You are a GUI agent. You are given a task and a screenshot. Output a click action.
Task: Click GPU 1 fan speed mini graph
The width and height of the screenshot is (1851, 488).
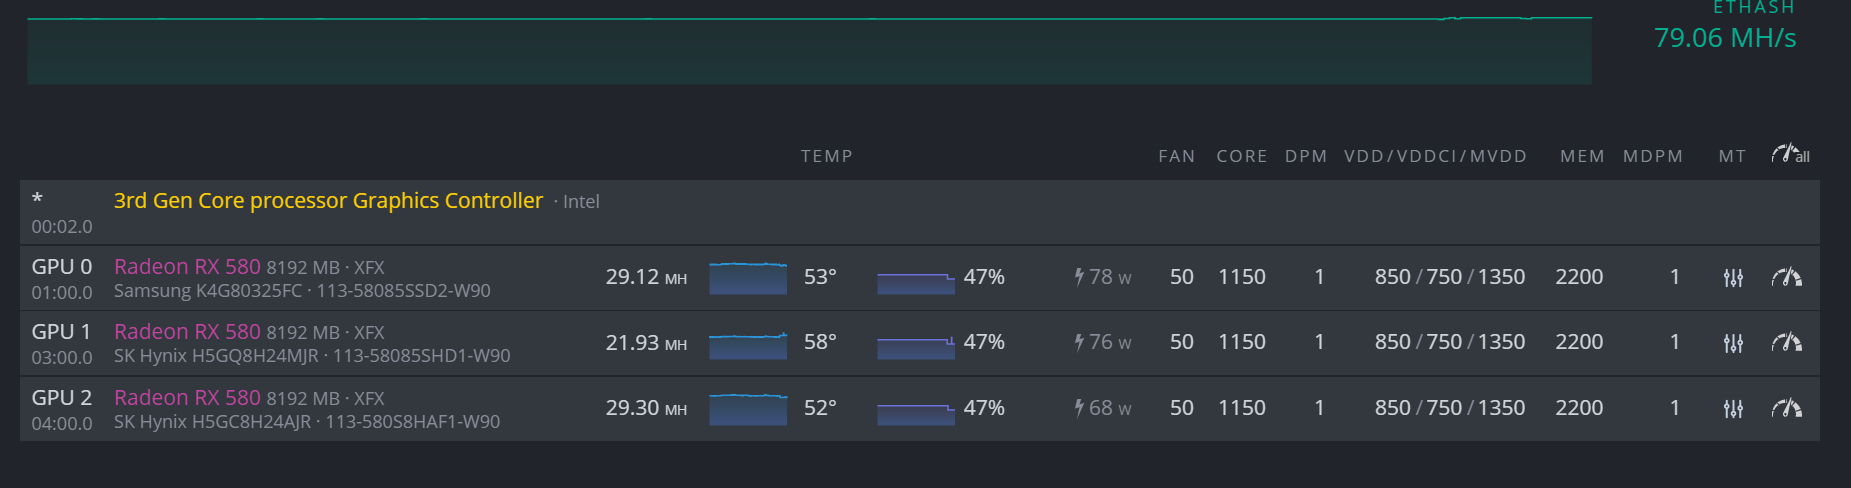(x=915, y=346)
